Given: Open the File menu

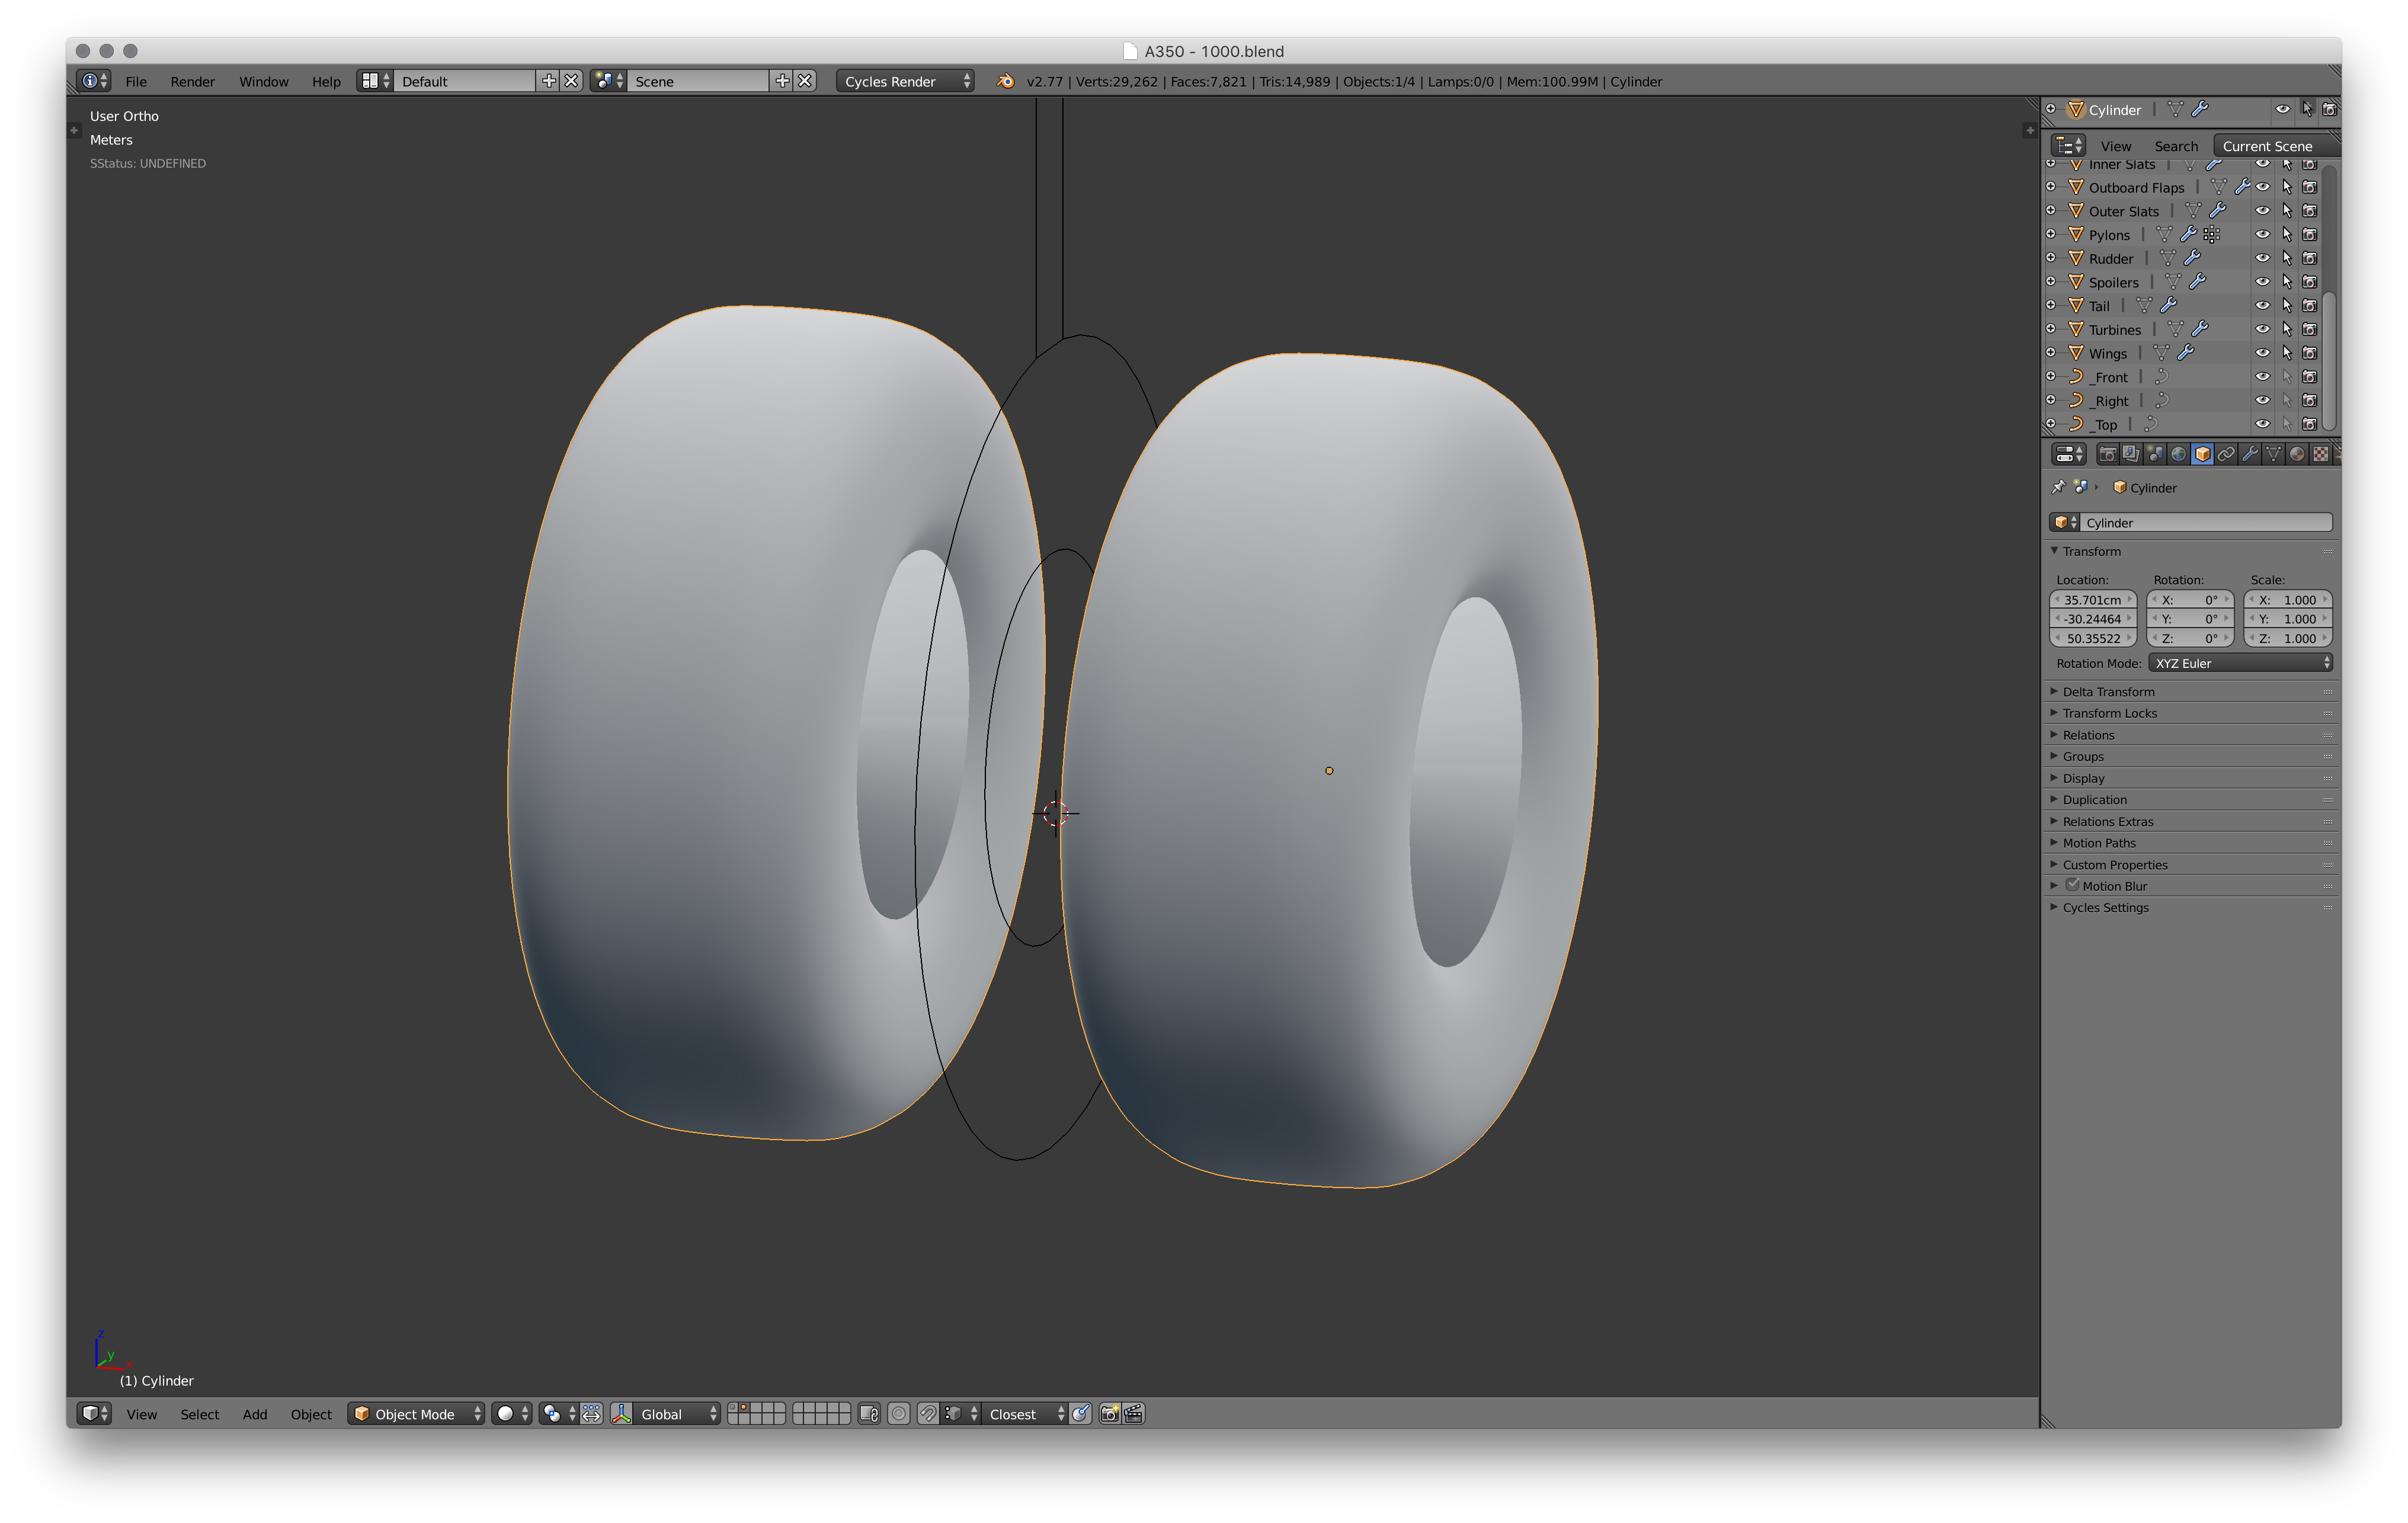Looking at the screenshot, I should 136,81.
